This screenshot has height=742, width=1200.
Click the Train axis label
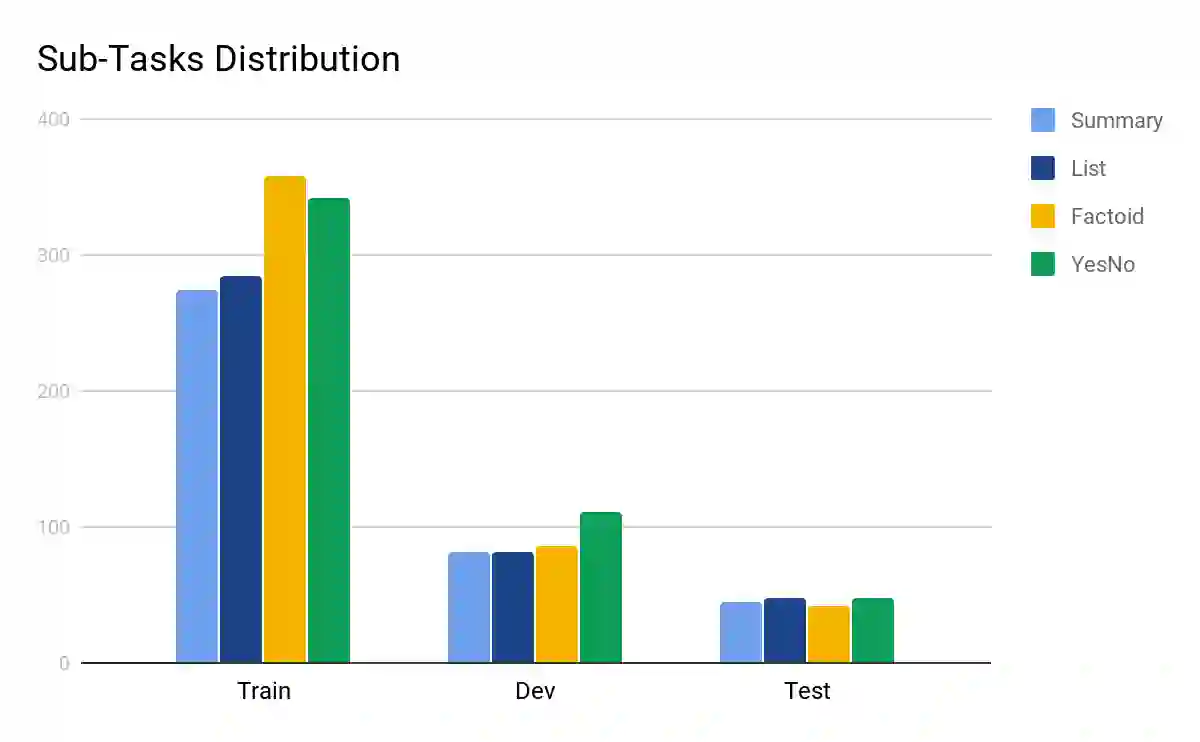(264, 691)
